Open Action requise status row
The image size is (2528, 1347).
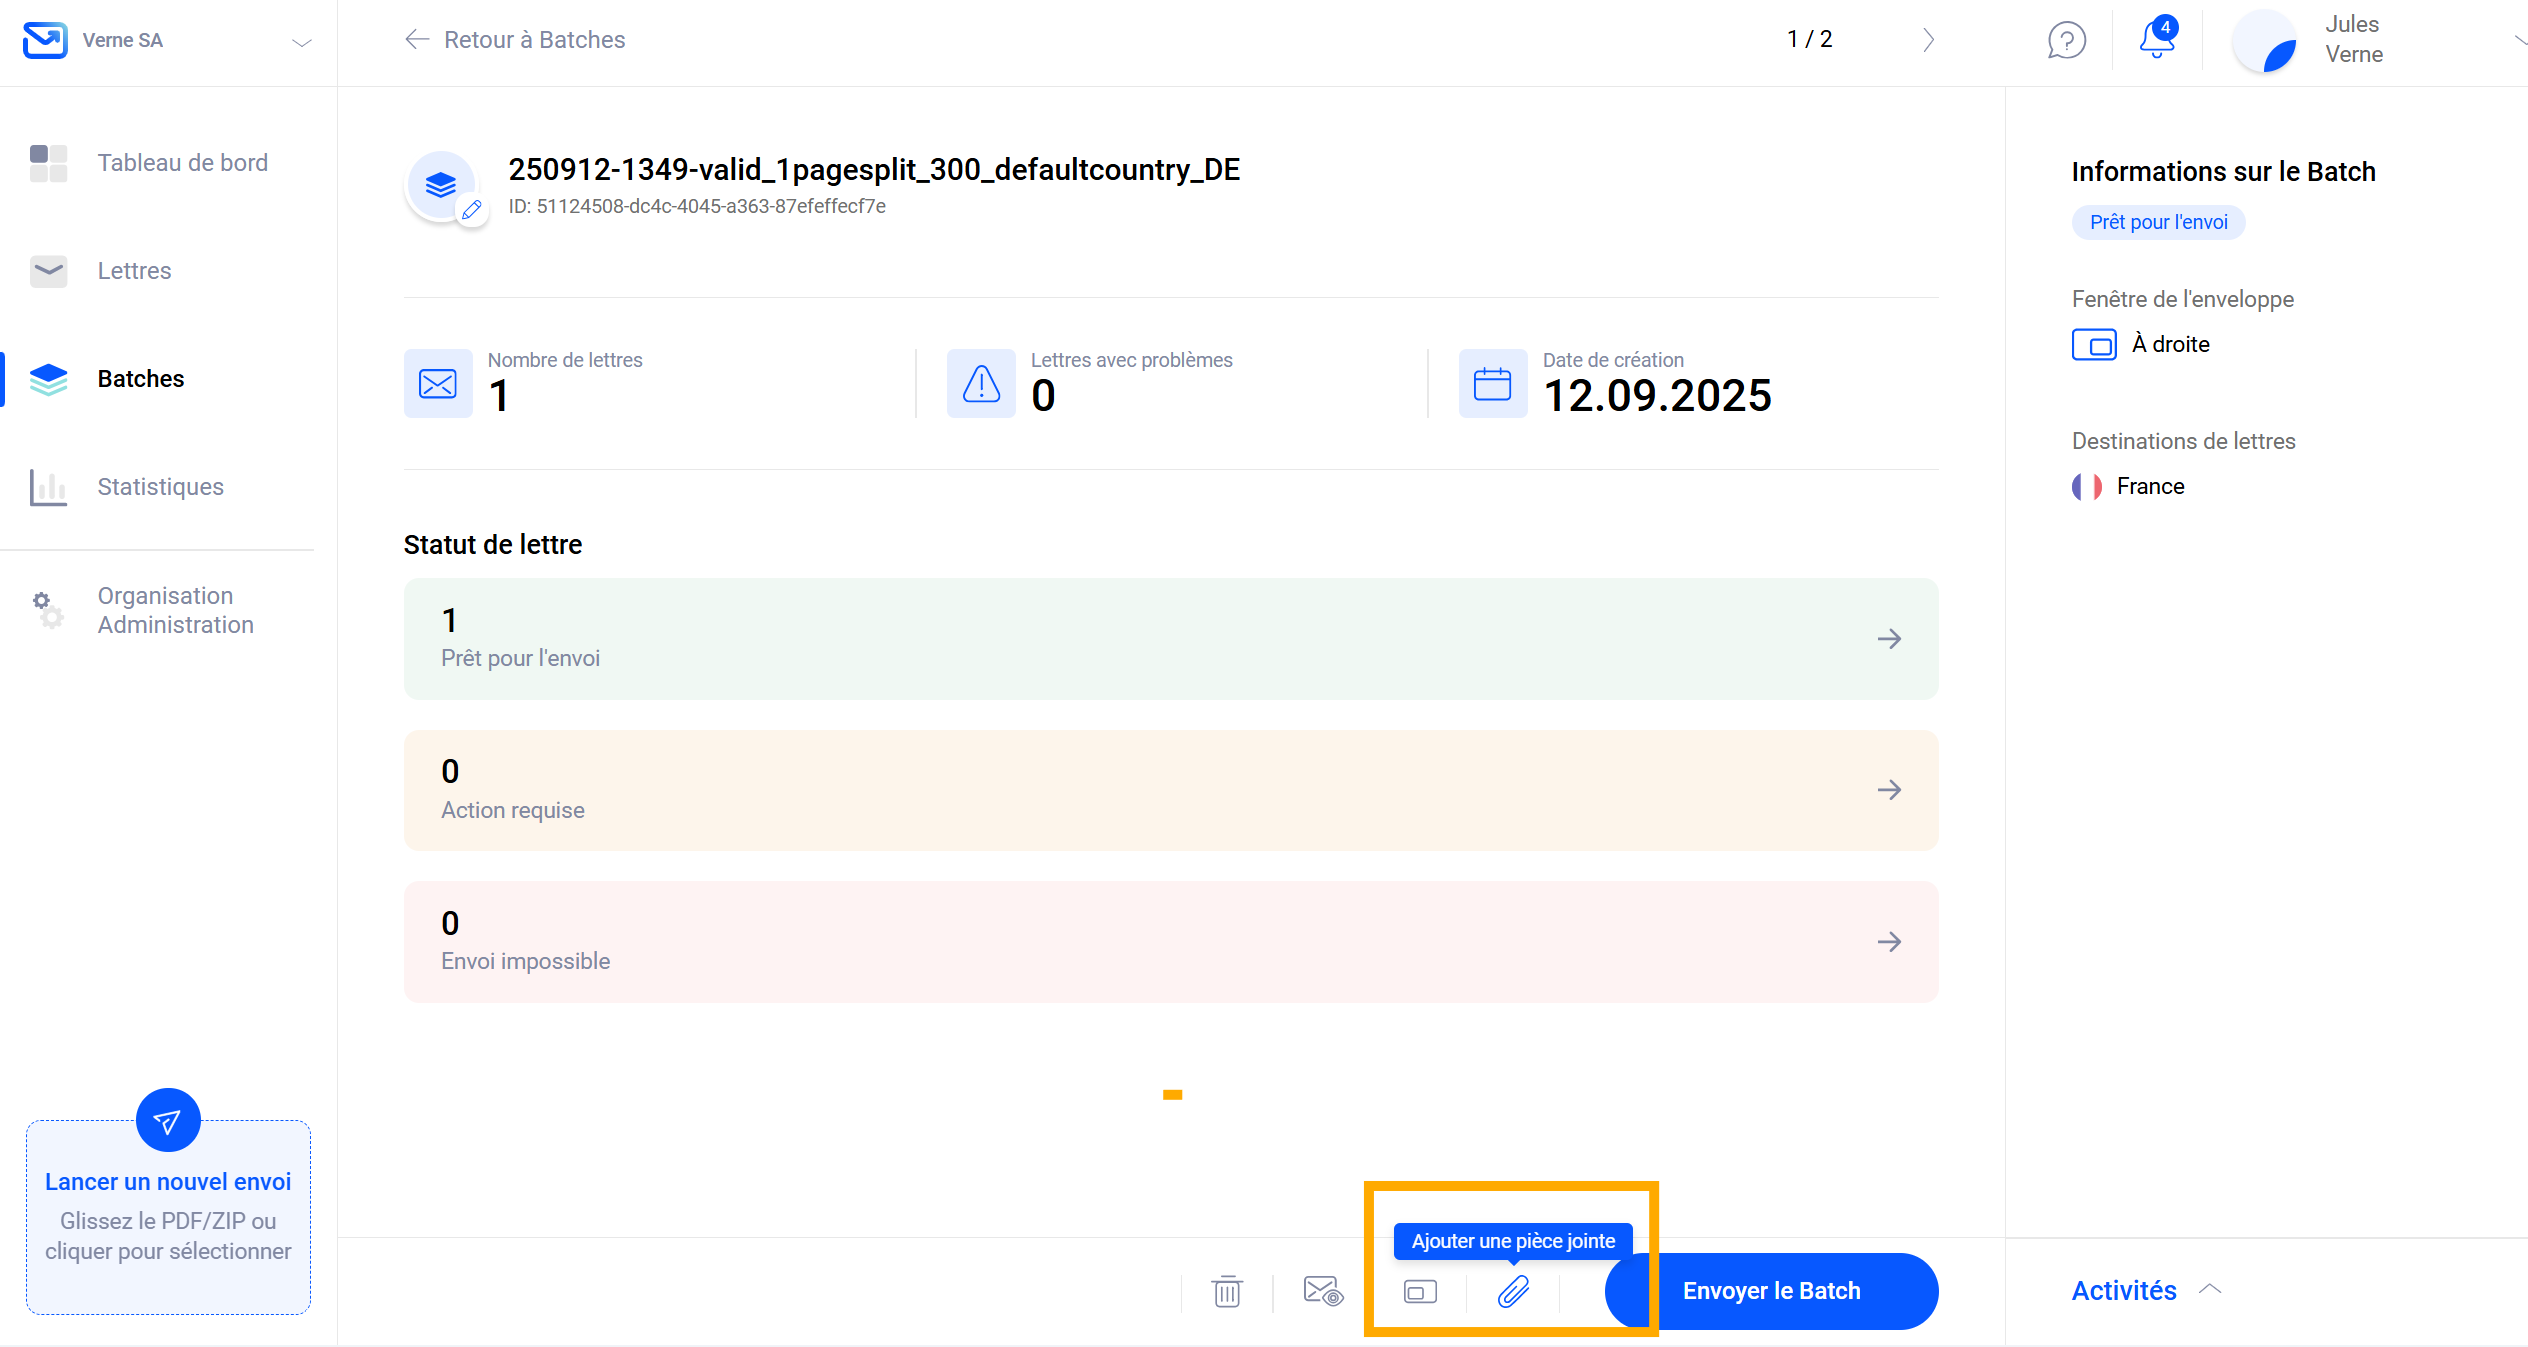1170,790
